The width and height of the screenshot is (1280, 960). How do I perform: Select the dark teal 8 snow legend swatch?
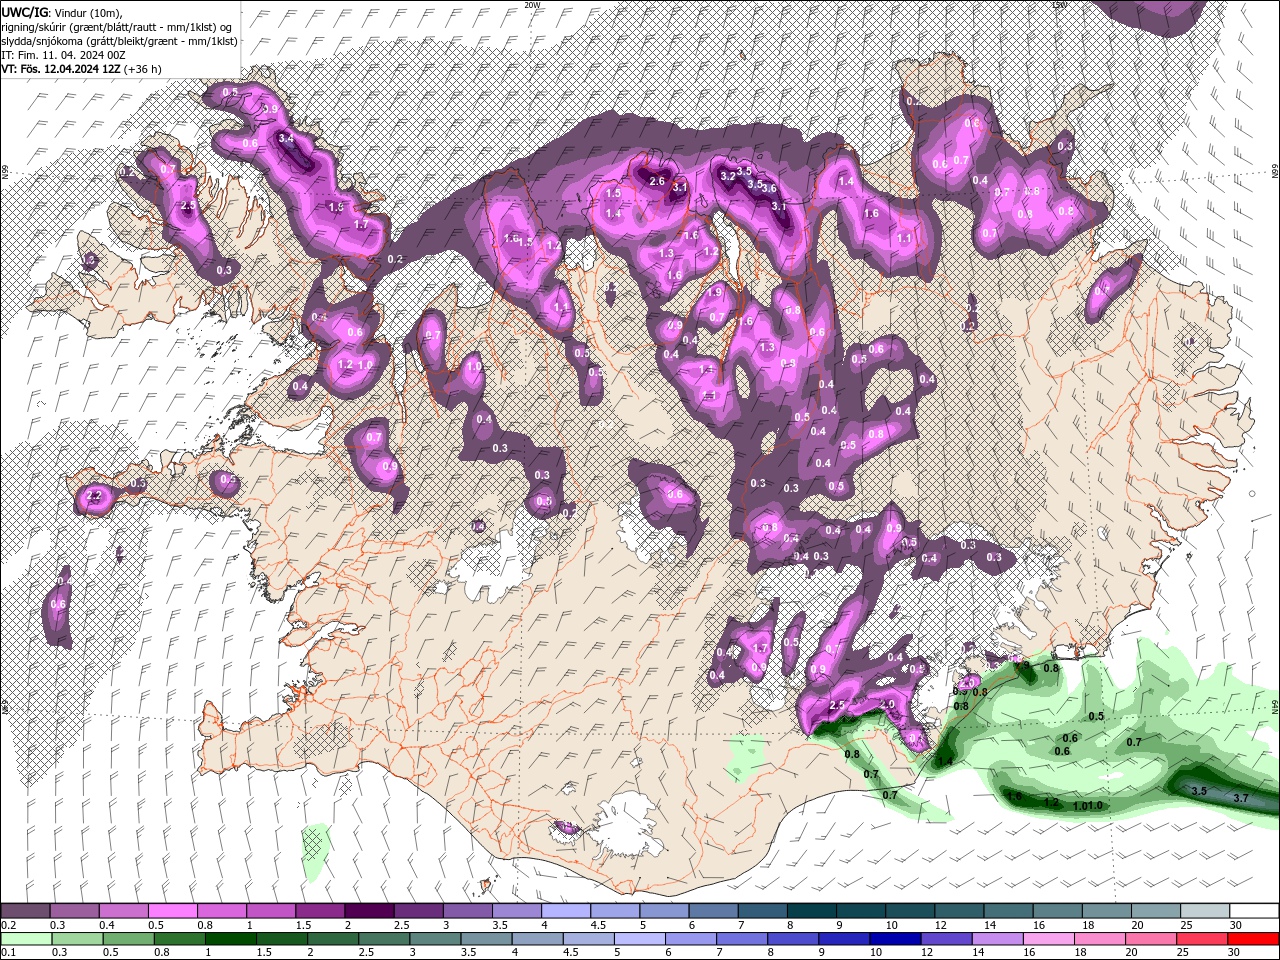tap(810, 911)
